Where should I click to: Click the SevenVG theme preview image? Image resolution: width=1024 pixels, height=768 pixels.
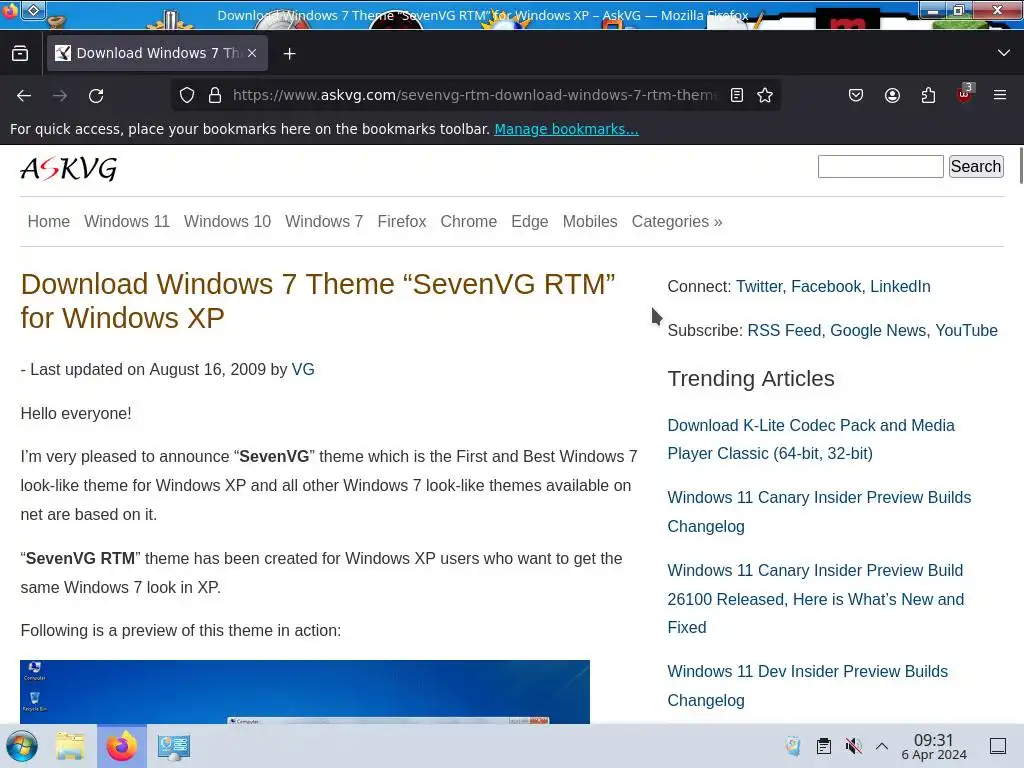pos(305,692)
